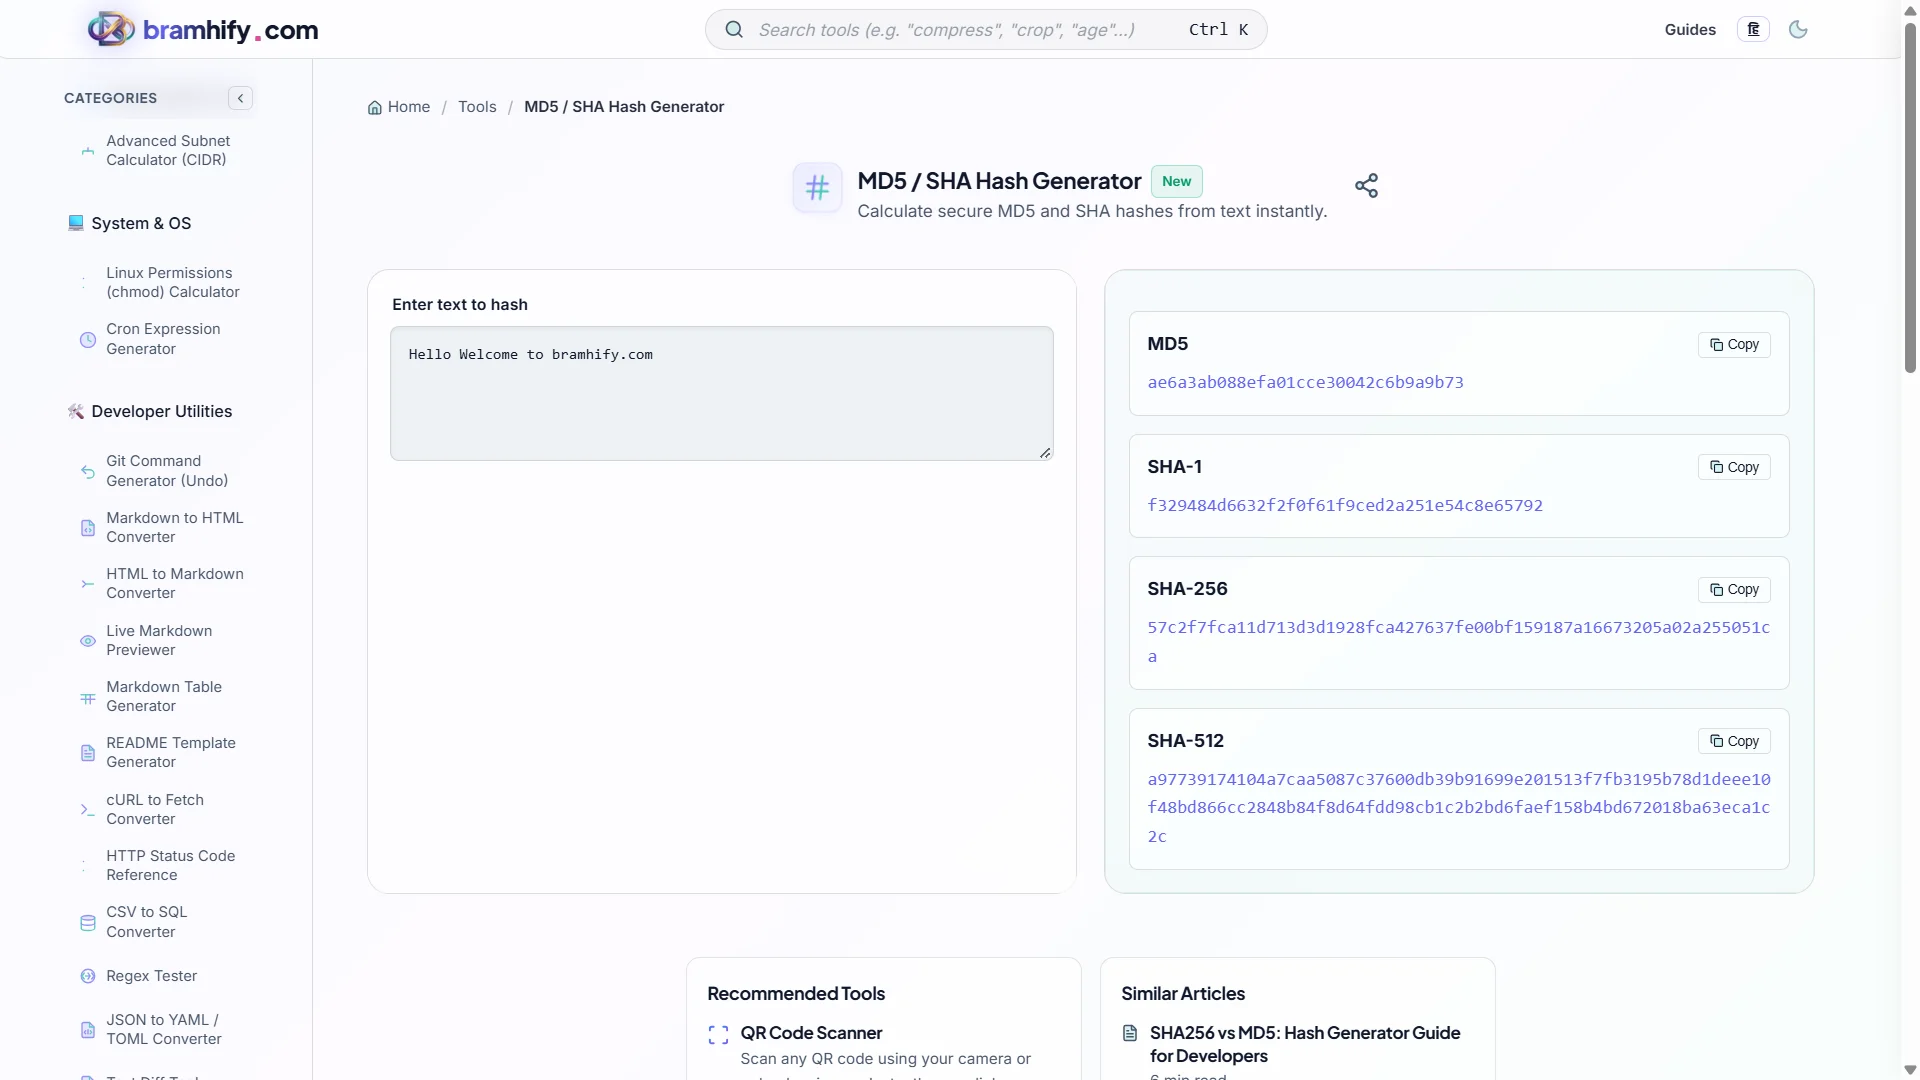Copy the SHA-512 hash
The image size is (1920, 1080).
coord(1734,741)
